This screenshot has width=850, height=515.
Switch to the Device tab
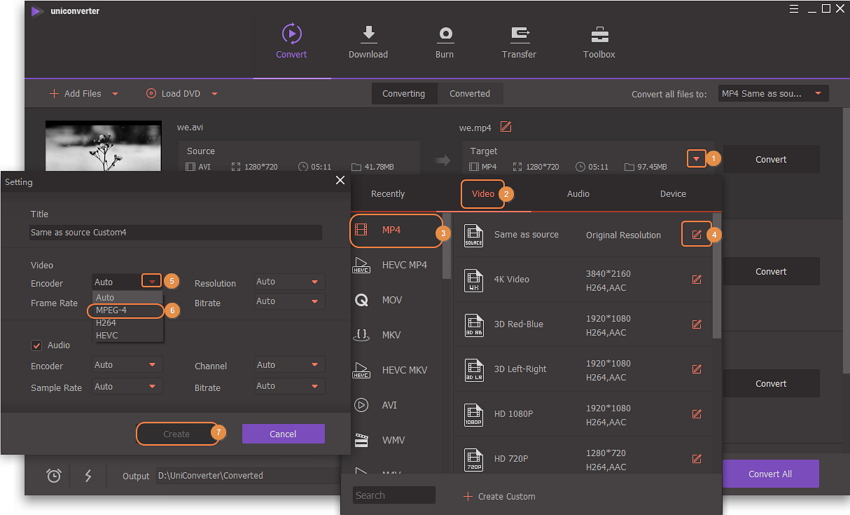pos(673,194)
